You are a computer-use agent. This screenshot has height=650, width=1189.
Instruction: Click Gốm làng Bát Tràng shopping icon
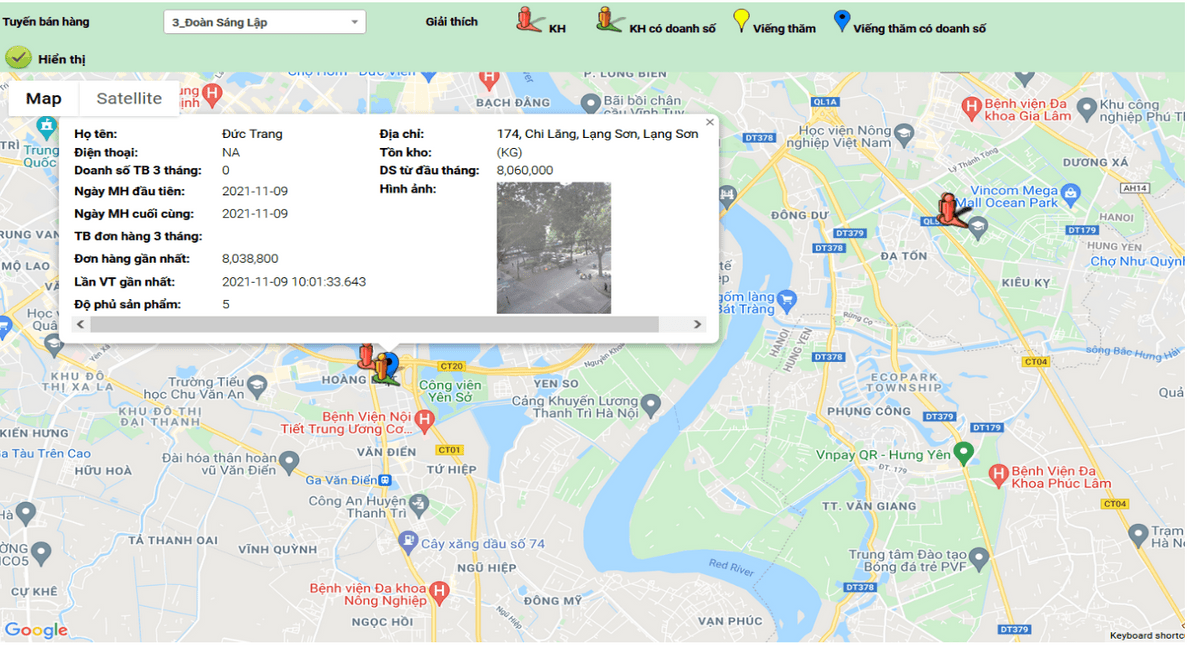point(787,299)
